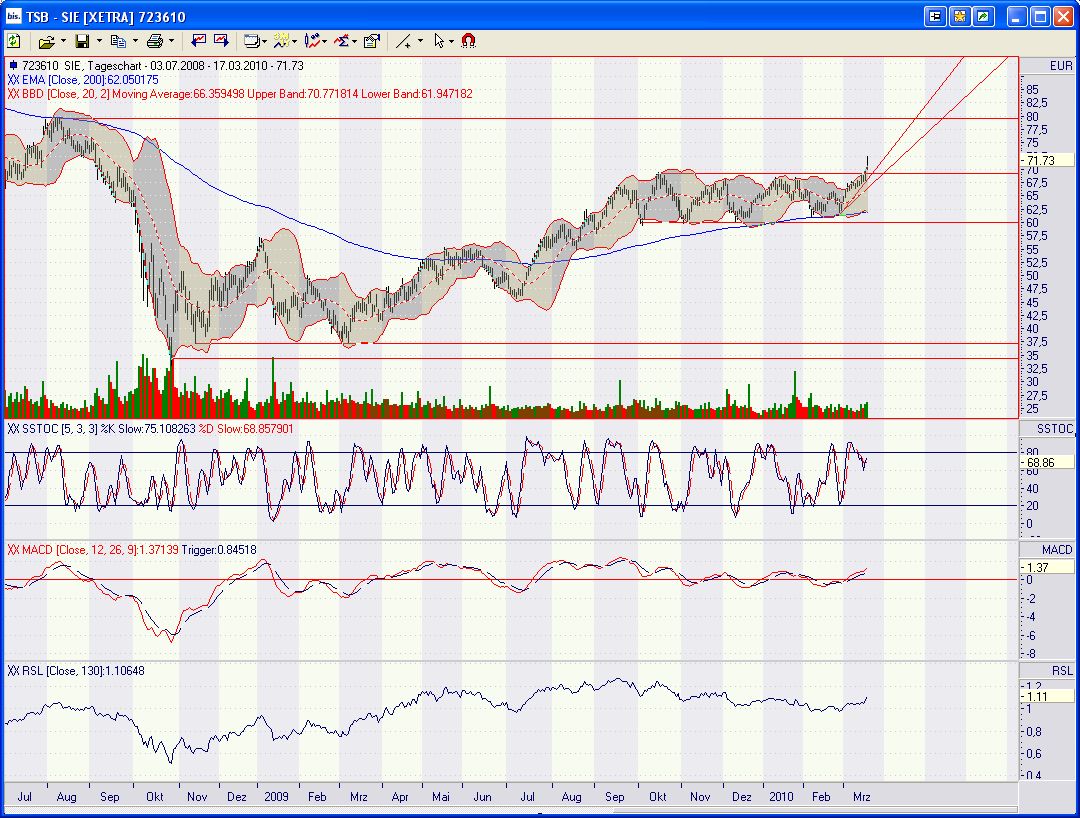Expand the dropdown arrow beside the pointer tool
1080x818 pixels.
click(451, 41)
